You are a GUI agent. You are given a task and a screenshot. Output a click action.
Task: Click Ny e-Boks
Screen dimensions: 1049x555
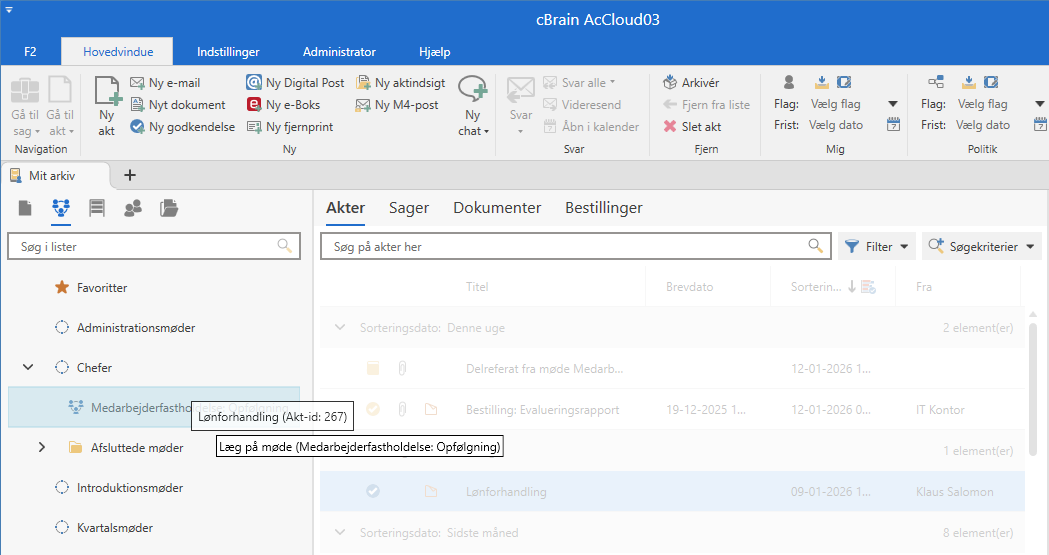click(x=284, y=105)
